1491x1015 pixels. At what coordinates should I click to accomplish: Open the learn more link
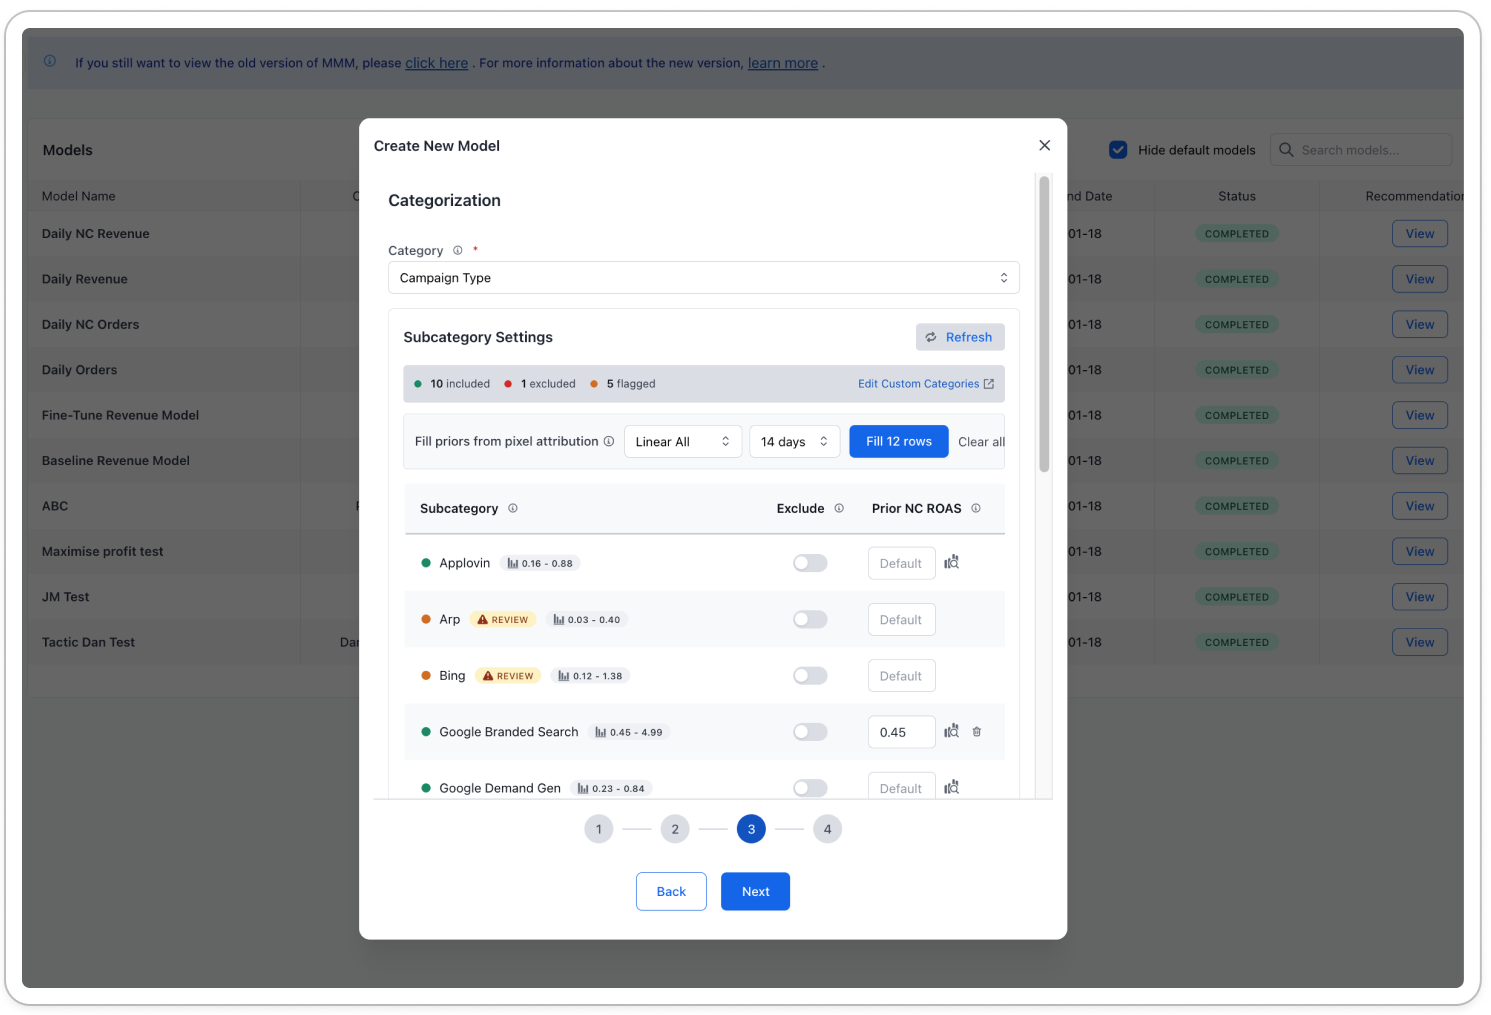[x=783, y=63]
